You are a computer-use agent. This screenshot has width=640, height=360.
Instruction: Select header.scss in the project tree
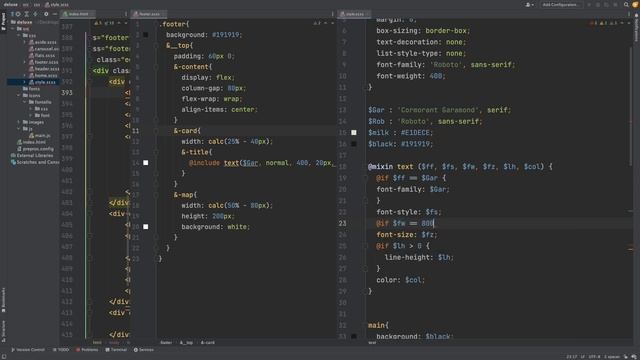tap(44, 69)
